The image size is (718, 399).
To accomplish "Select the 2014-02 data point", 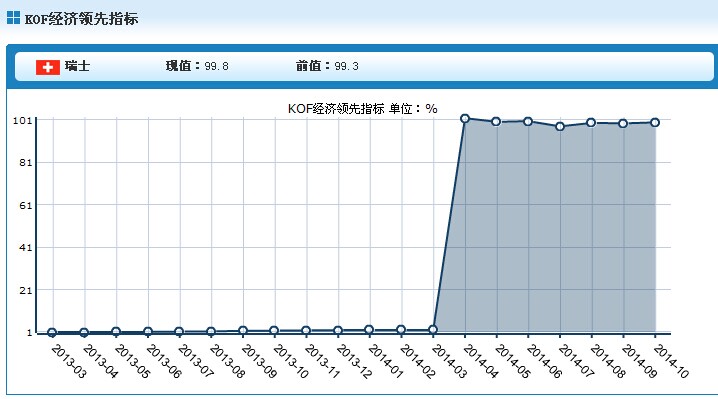I will 401,330.
